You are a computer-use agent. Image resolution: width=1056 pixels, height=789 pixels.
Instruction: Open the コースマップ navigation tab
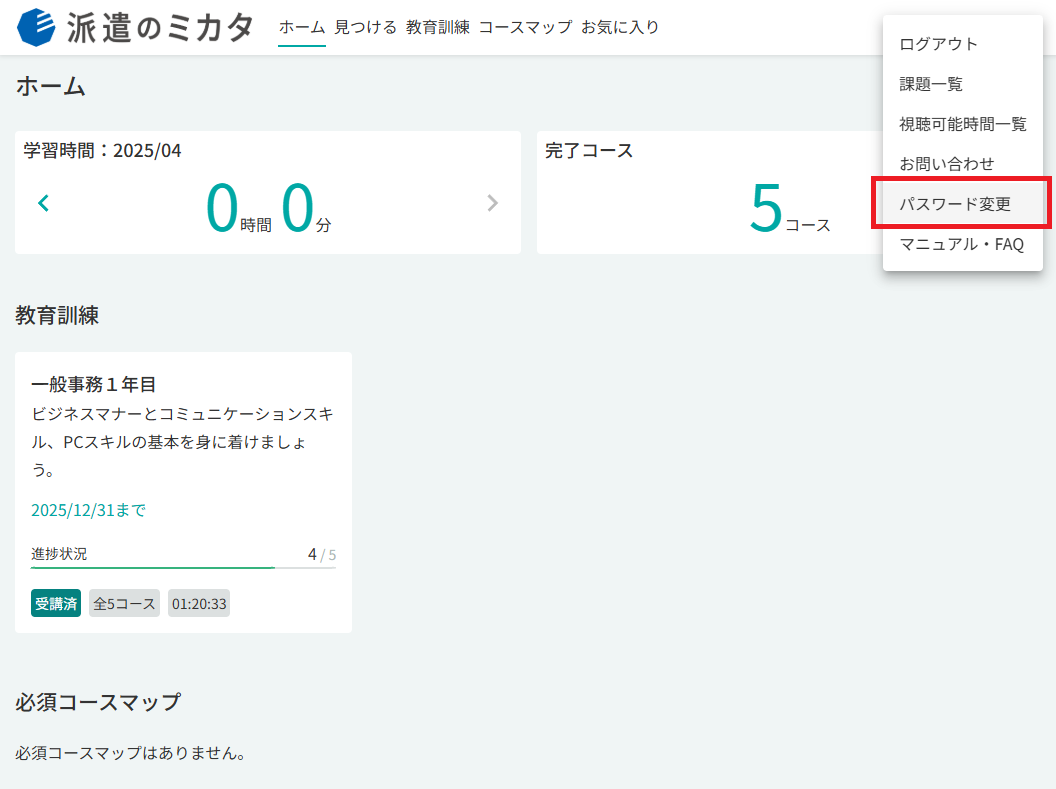(525, 27)
